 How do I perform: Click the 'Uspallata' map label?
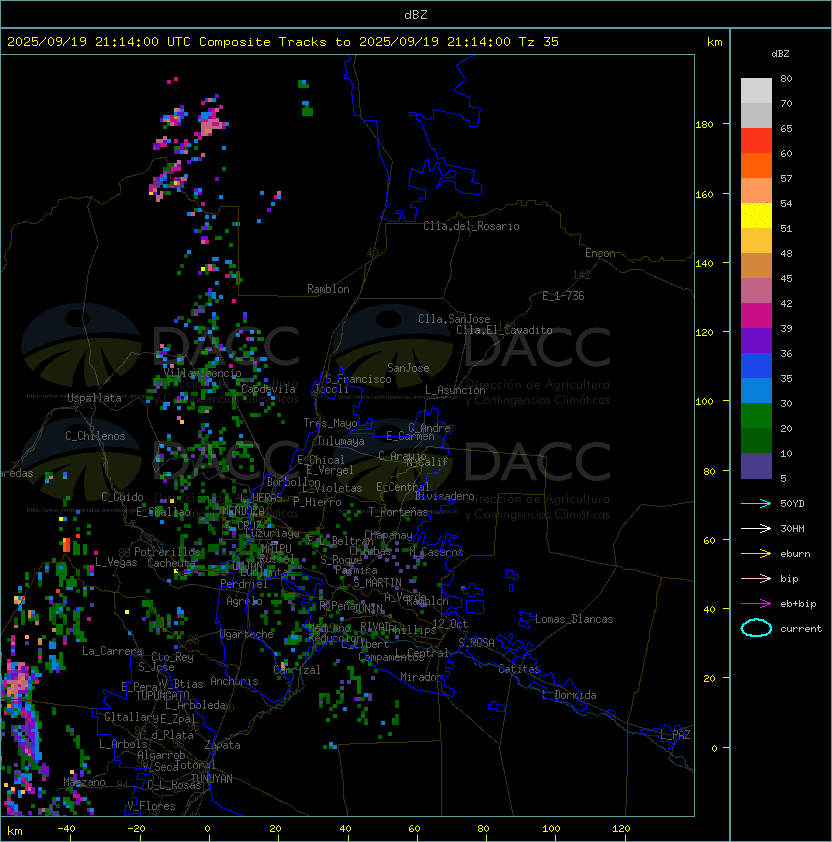(94, 398)
